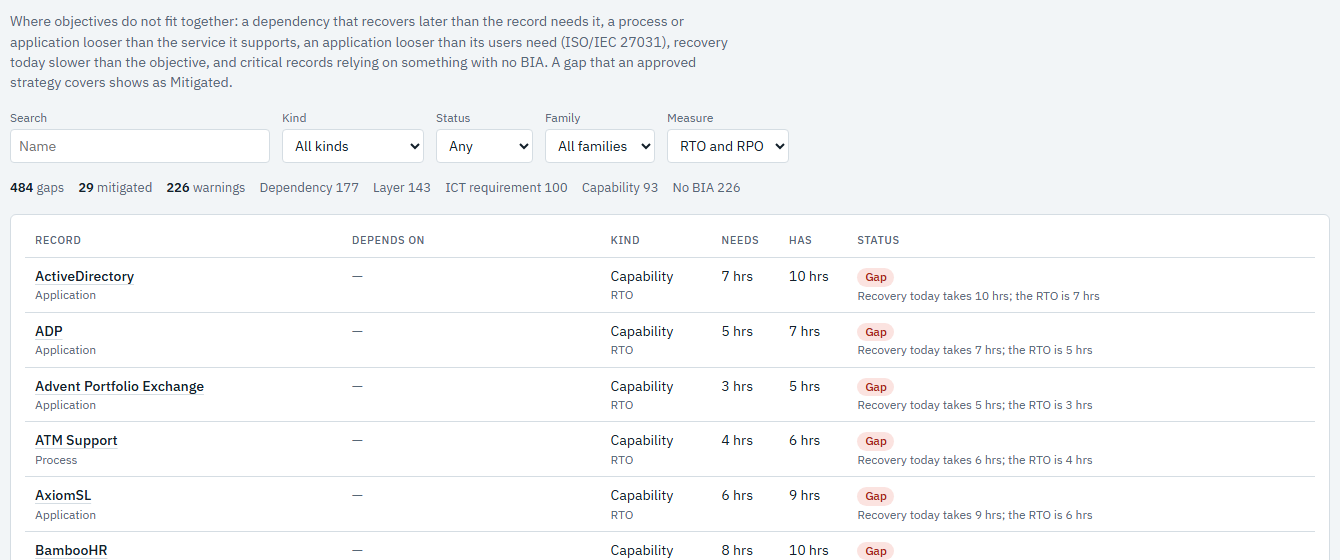This screenshot has height=560, width=1340.
Task: Click the Gap badge in AxiomSL row
Action: [x=875, y=496]
